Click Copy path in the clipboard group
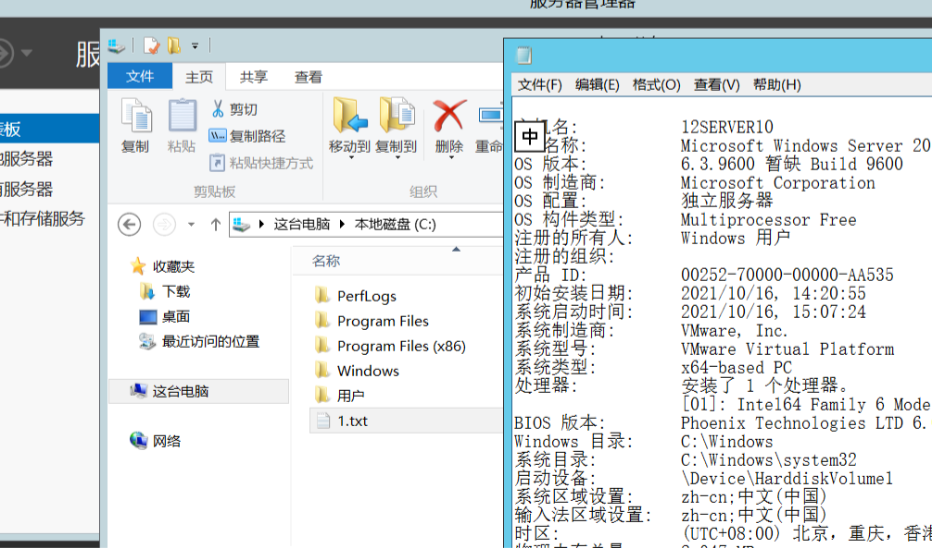Screen dimensions: 950x551 [247, 136]
